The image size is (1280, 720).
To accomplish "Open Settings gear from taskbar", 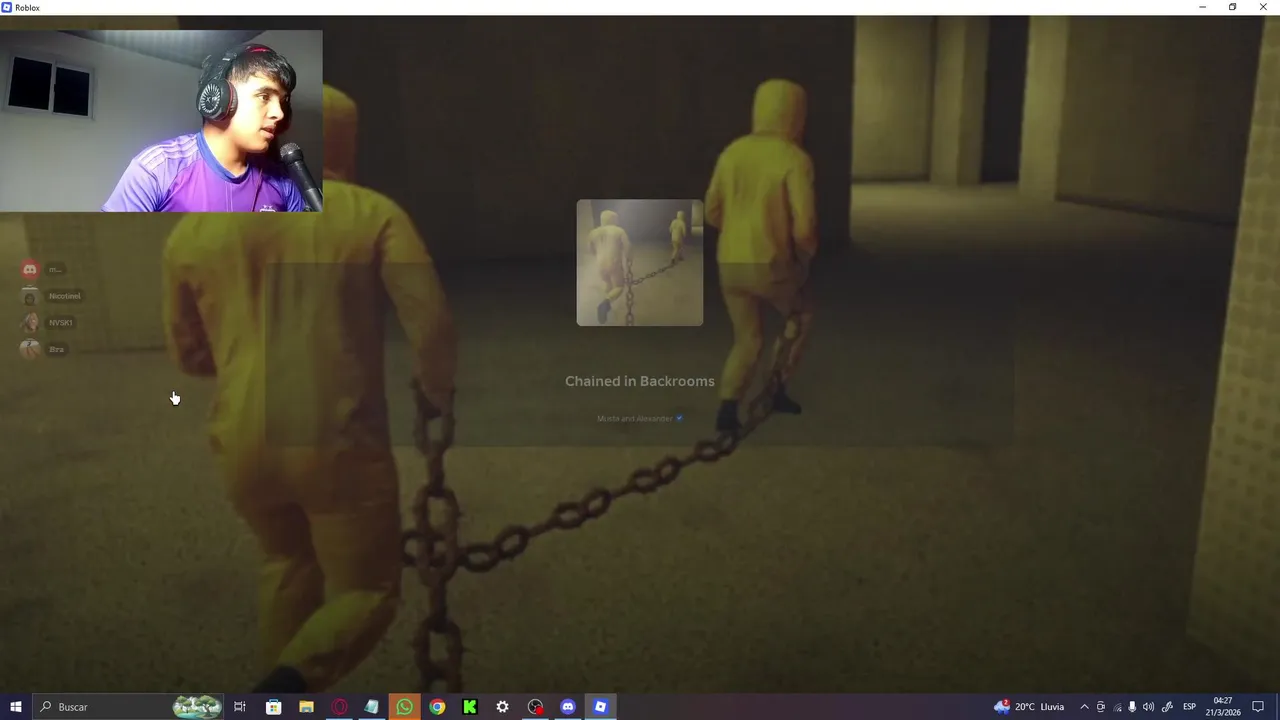I will (502, 707).
